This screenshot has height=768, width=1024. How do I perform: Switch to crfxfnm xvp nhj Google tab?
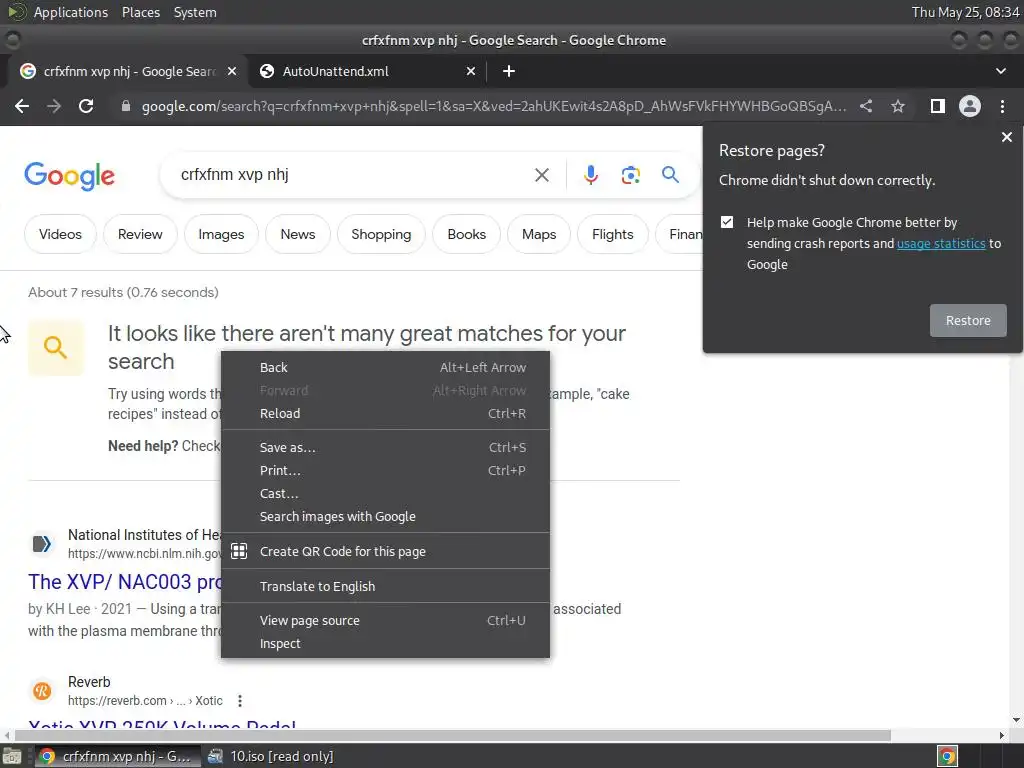pyautogui.click(x=128, y=71)
